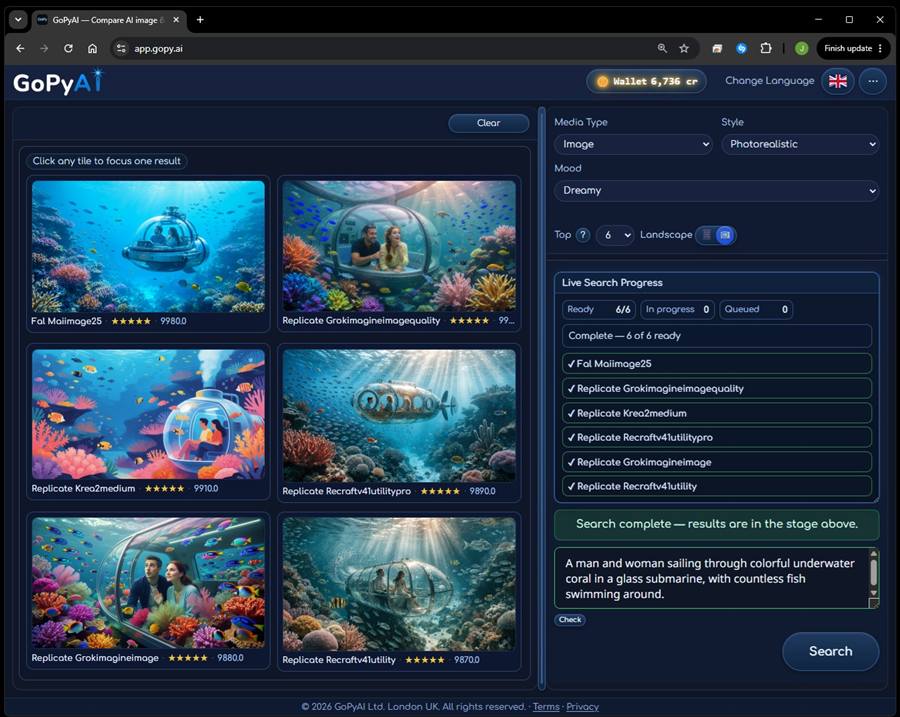Image resolution: width=900 pixels, height=717 pixels.
Task: Select Replicate Recraftv41utilitypro in progress list
Action: (716, 437)
